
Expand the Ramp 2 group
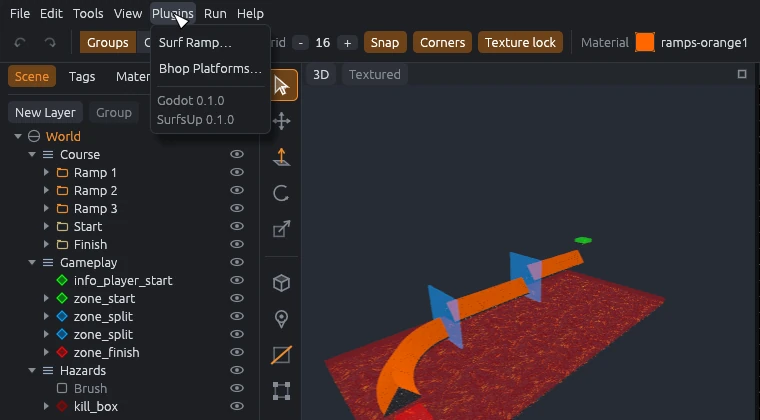click(46, 190)
